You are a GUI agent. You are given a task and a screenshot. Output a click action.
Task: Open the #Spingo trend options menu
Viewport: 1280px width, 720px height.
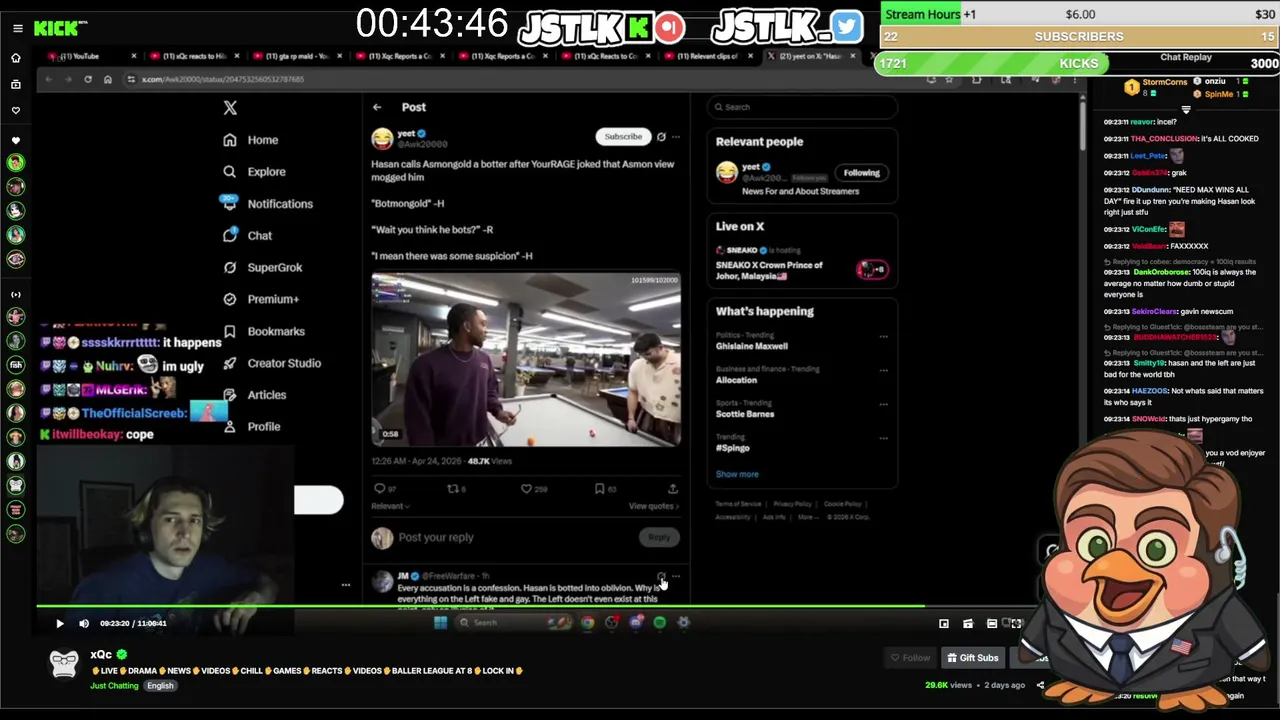(x=883, y=439)
